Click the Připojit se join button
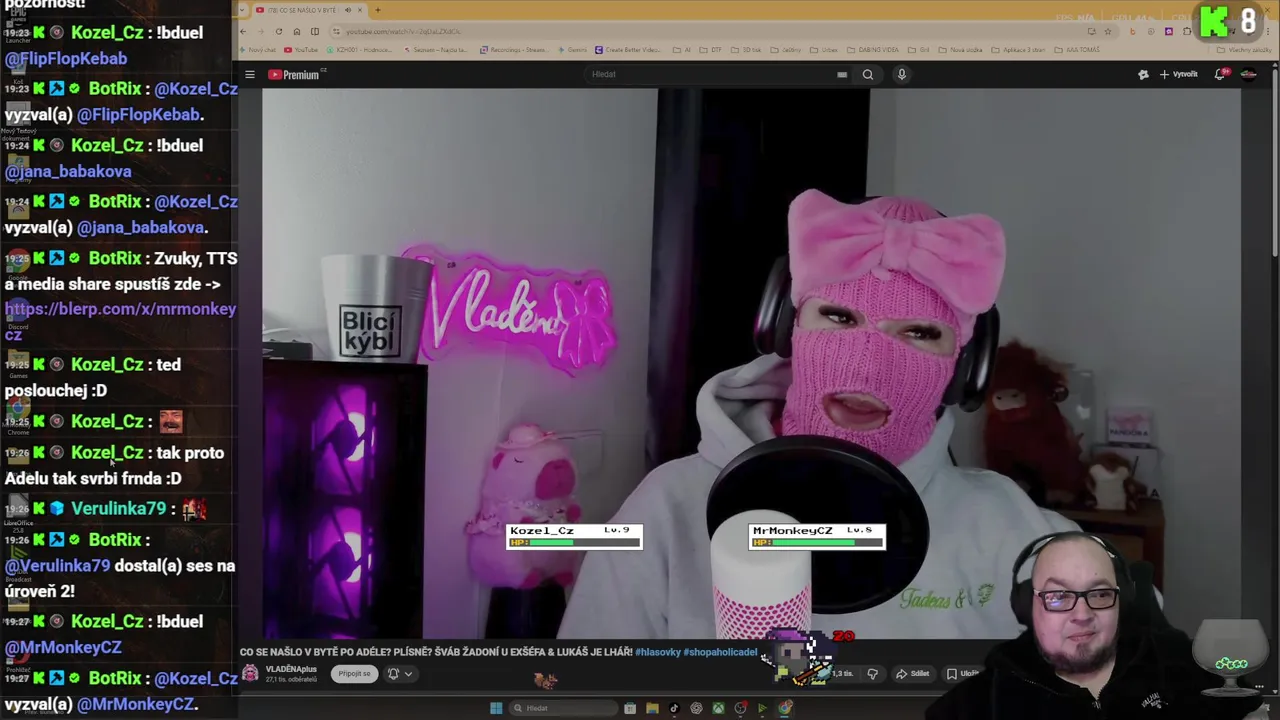The image size is (1280, 720). [x=354, y=673]
